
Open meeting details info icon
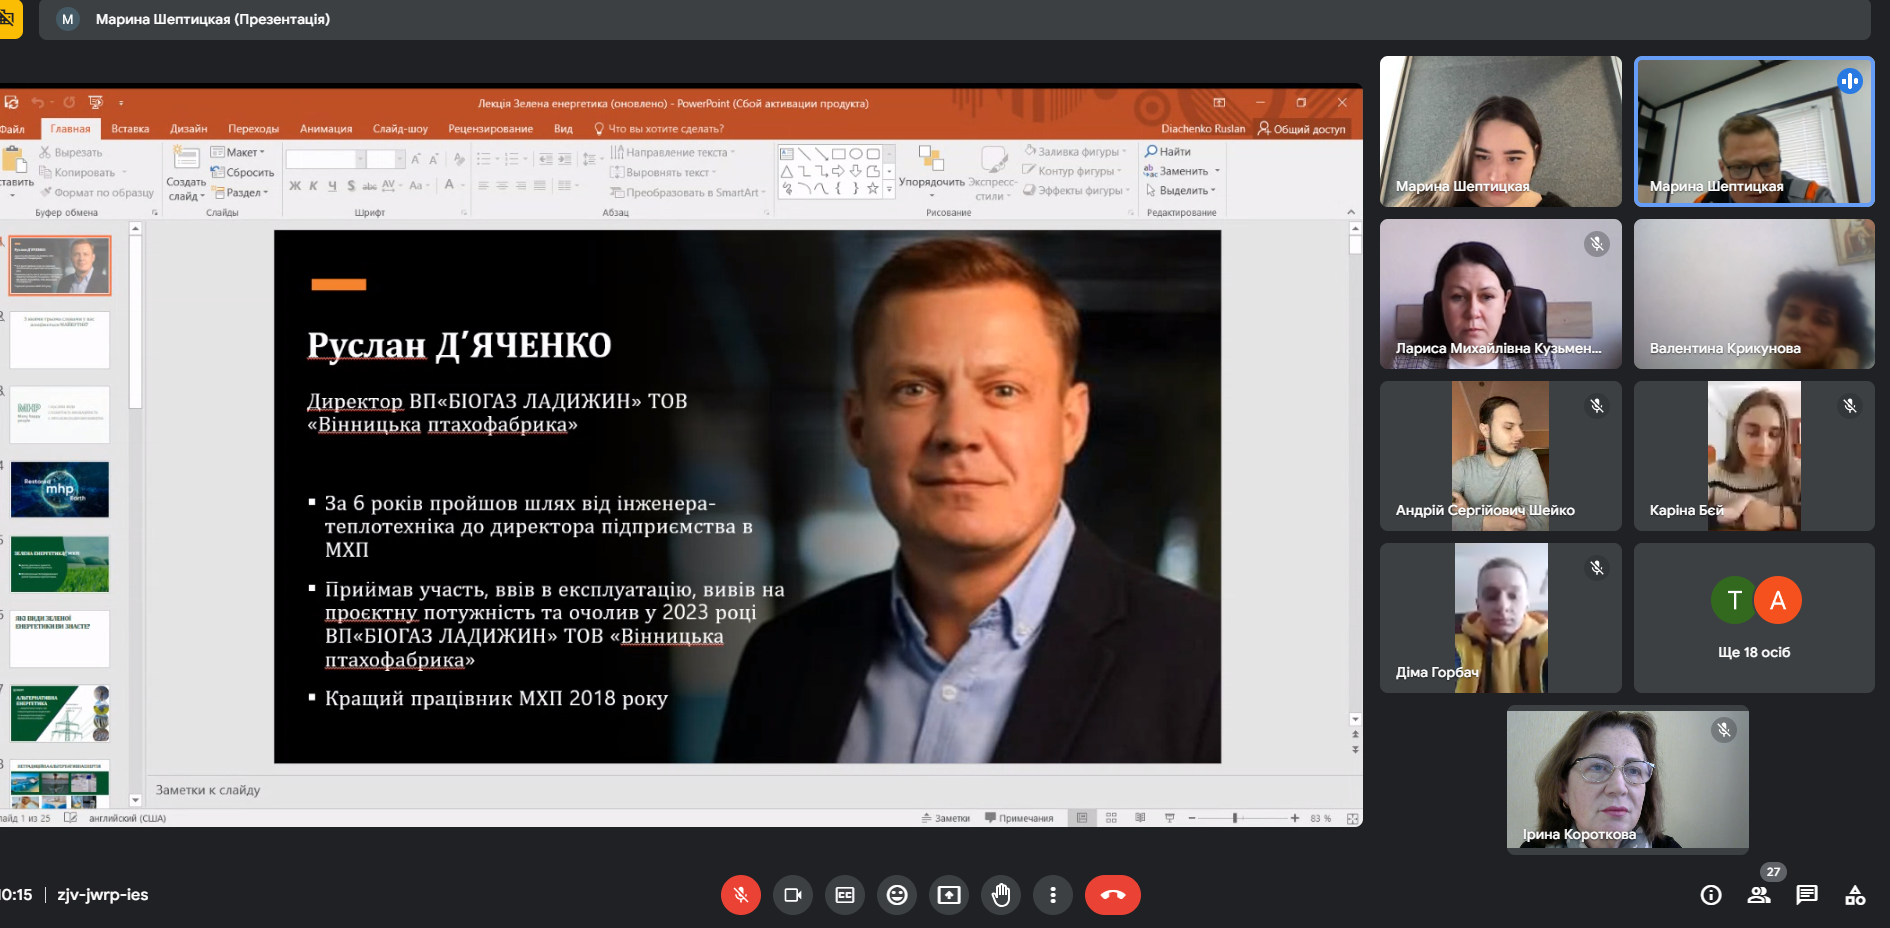click(1711, 895)
